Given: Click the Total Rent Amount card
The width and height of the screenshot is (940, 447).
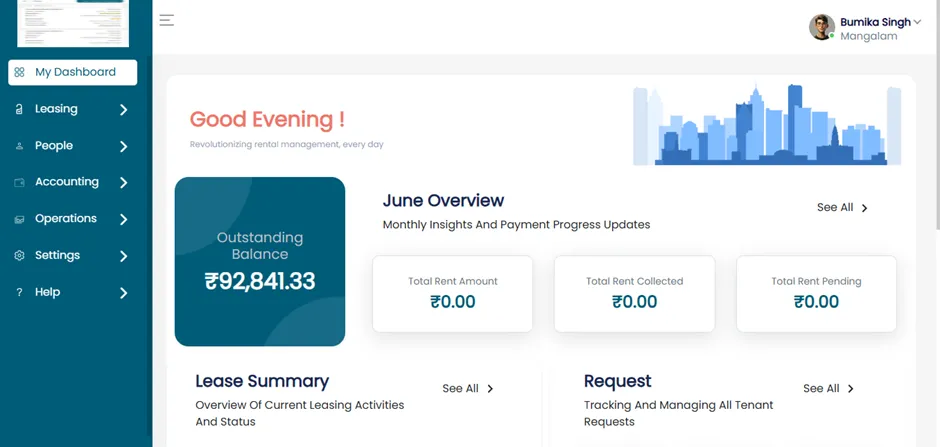Looking at the screenshot, I should 453,294.
